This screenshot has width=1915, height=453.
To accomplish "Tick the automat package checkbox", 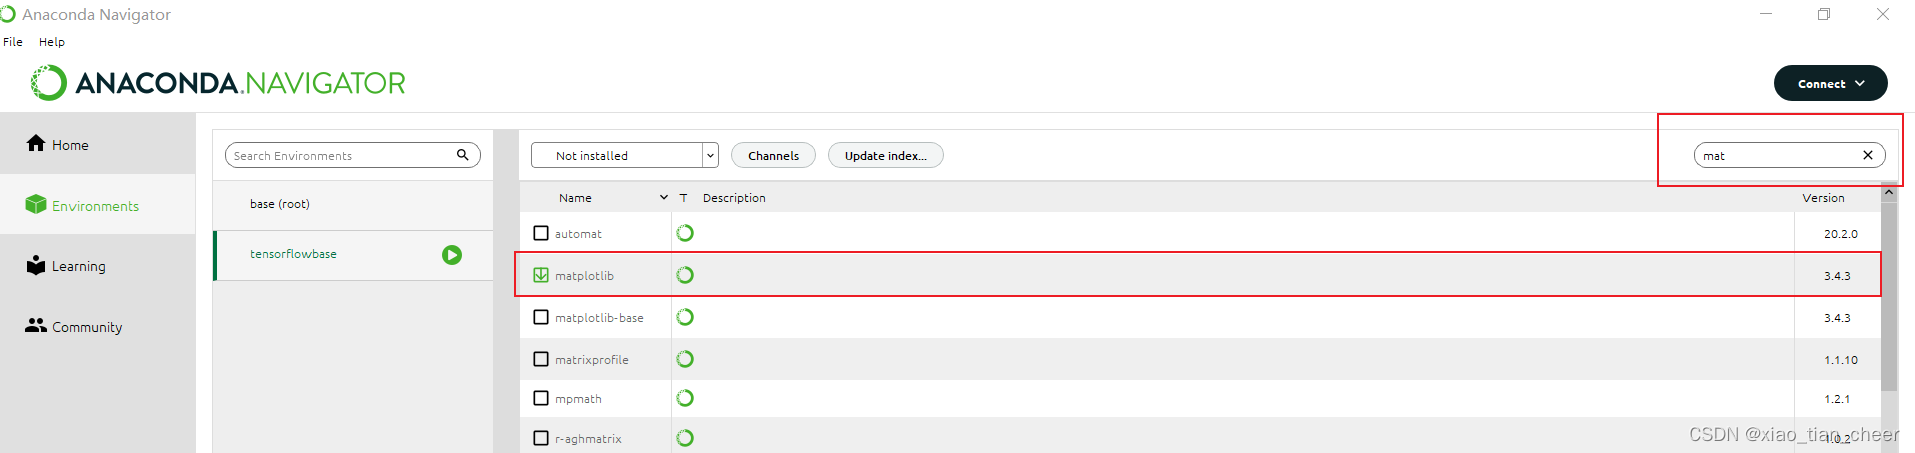I will click(541, 233).
